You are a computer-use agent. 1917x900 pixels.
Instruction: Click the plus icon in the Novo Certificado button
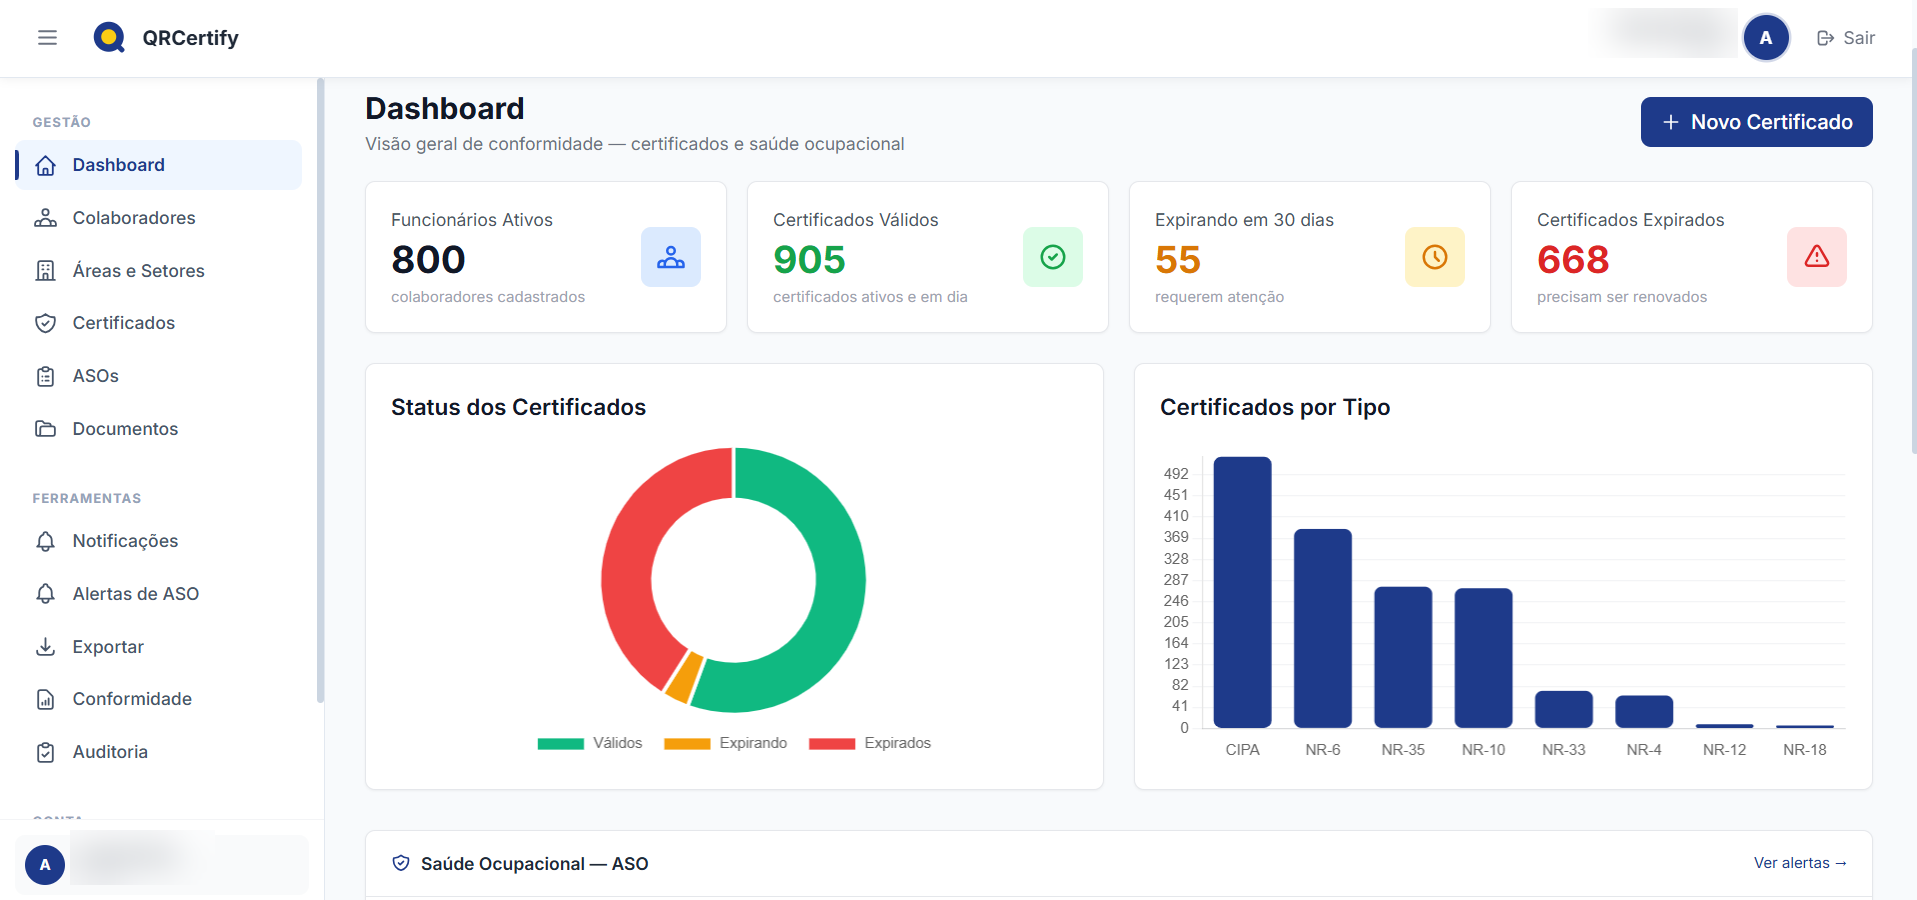(1671, 122)
